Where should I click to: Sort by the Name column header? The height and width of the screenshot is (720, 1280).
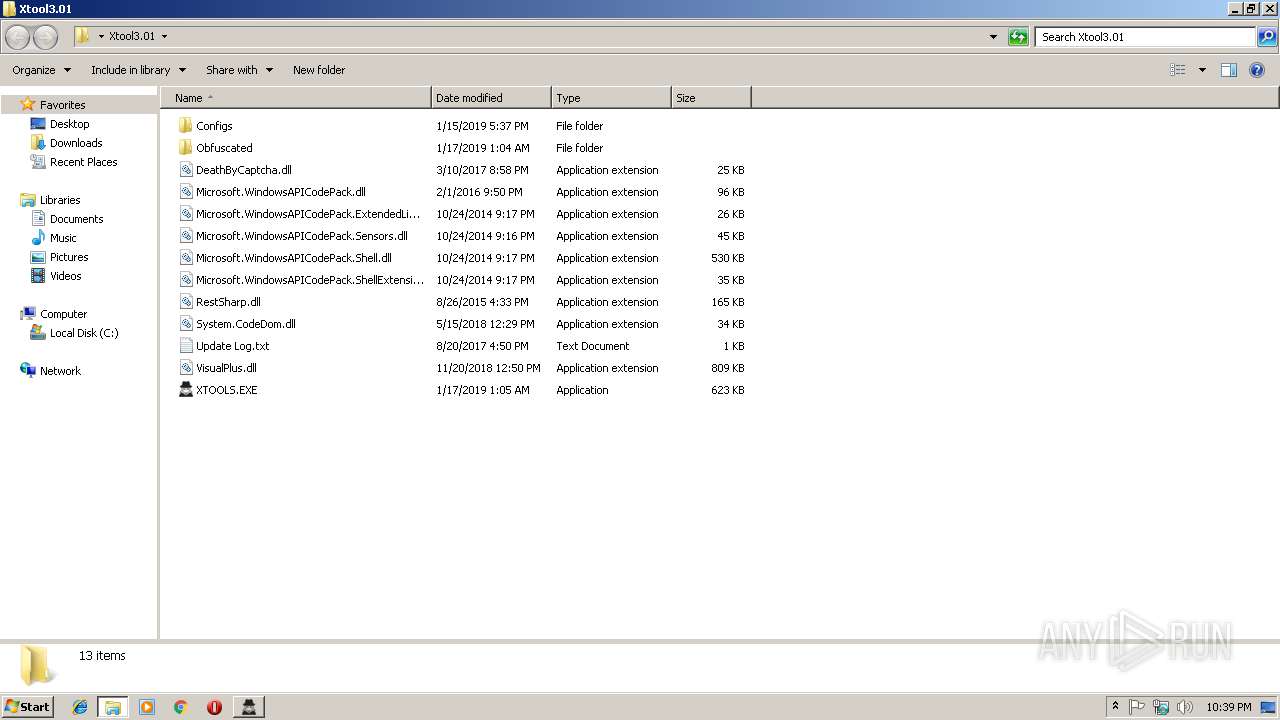coord(295,98)
